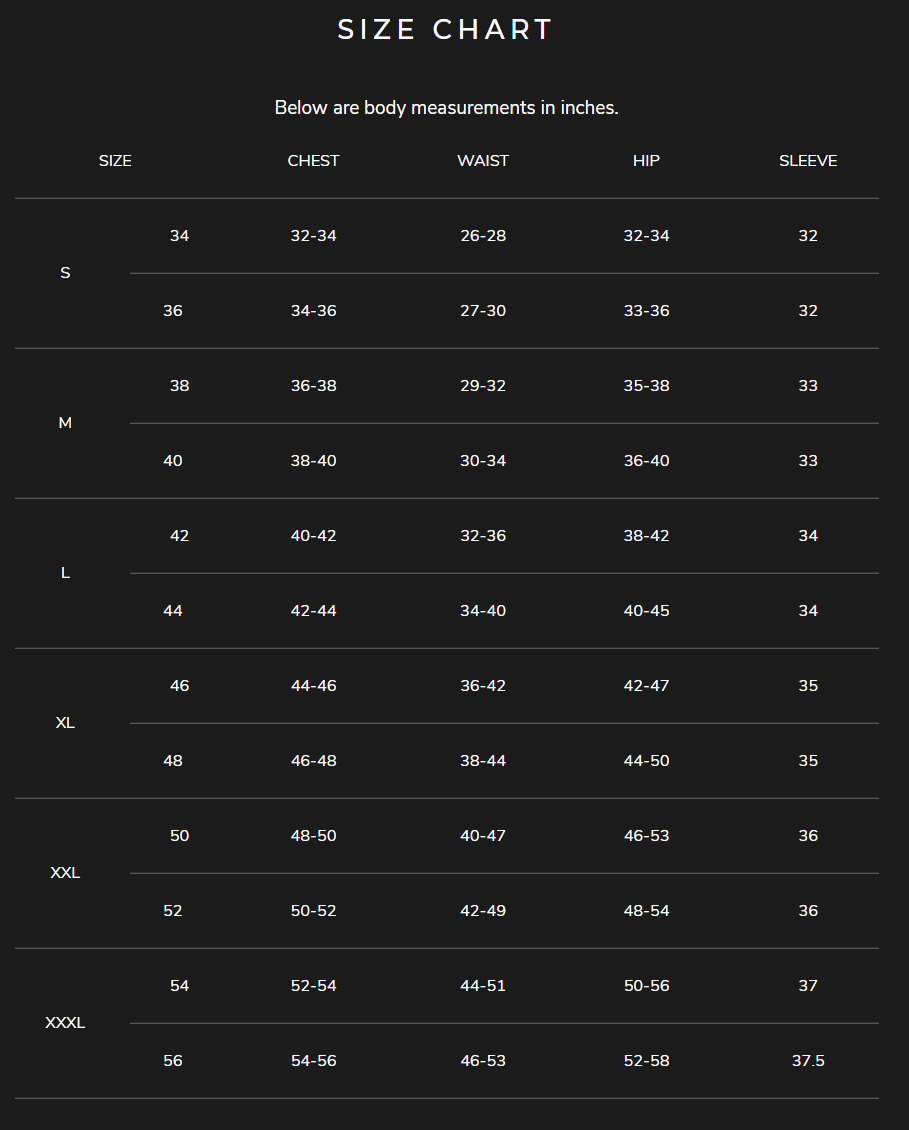
Task: Select the S size label
Action: [x=65, y=273]
